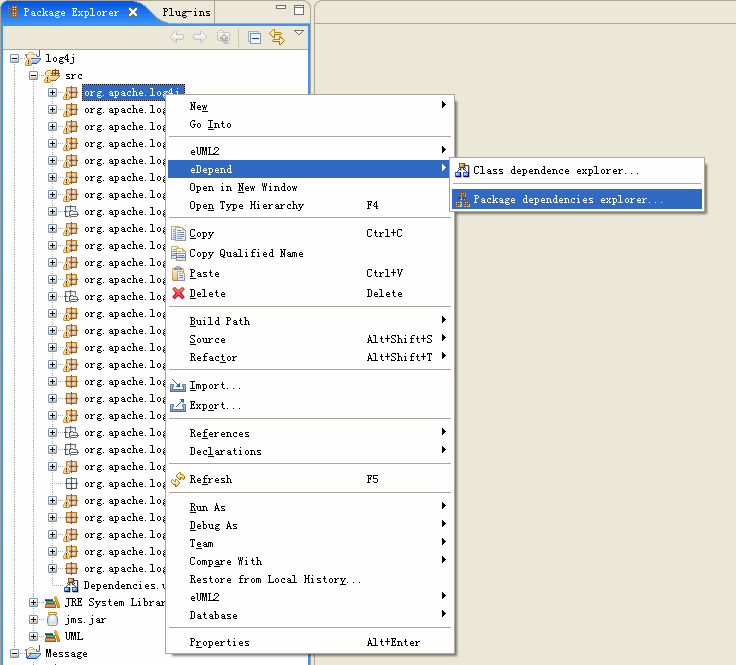Click the Message project folder icon
This screenshot has width=736, height=665.
pyautogui.click(x=33, y=653)
